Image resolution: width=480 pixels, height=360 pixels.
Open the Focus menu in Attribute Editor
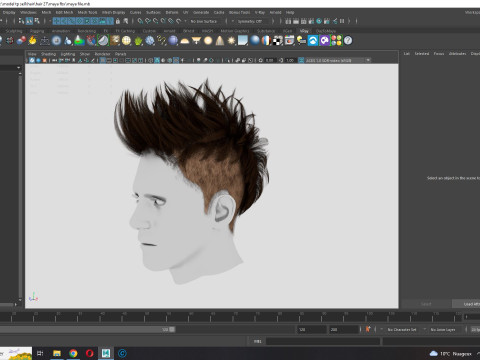pos(439,53)
